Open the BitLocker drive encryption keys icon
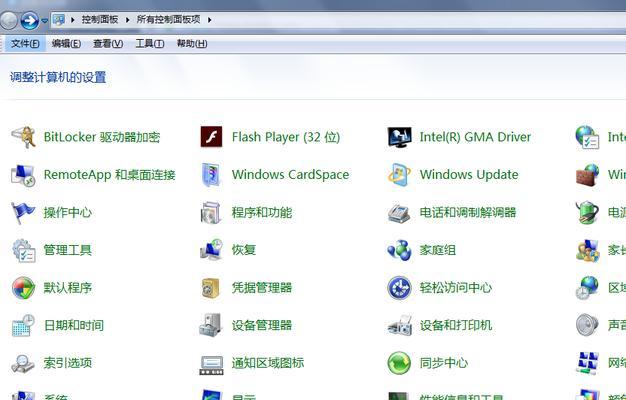Screen dimensions: 626x400 [23, 137]
